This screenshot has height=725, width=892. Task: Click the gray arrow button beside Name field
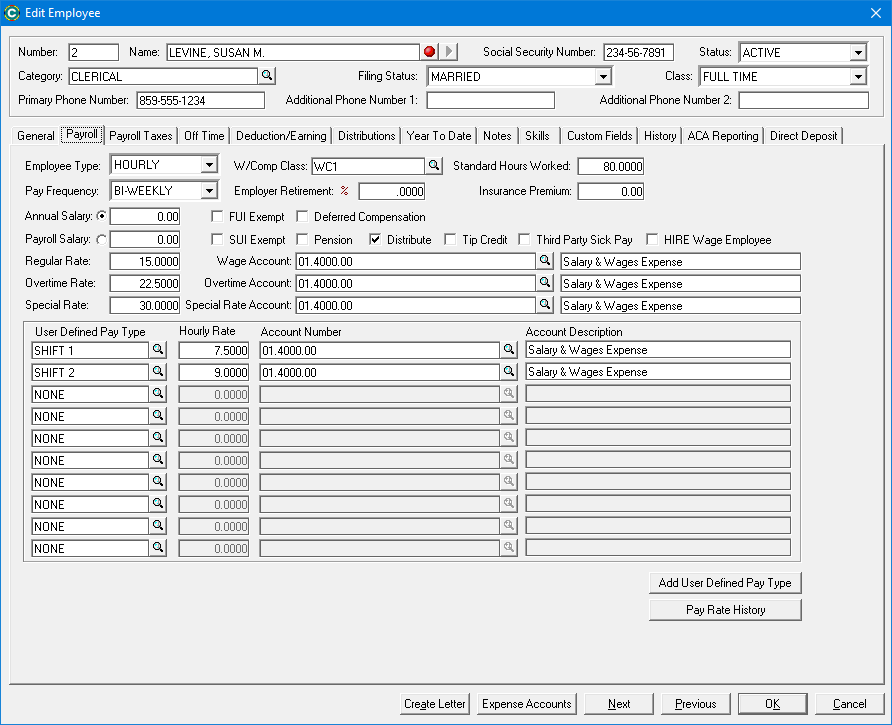tap(449, 52)
